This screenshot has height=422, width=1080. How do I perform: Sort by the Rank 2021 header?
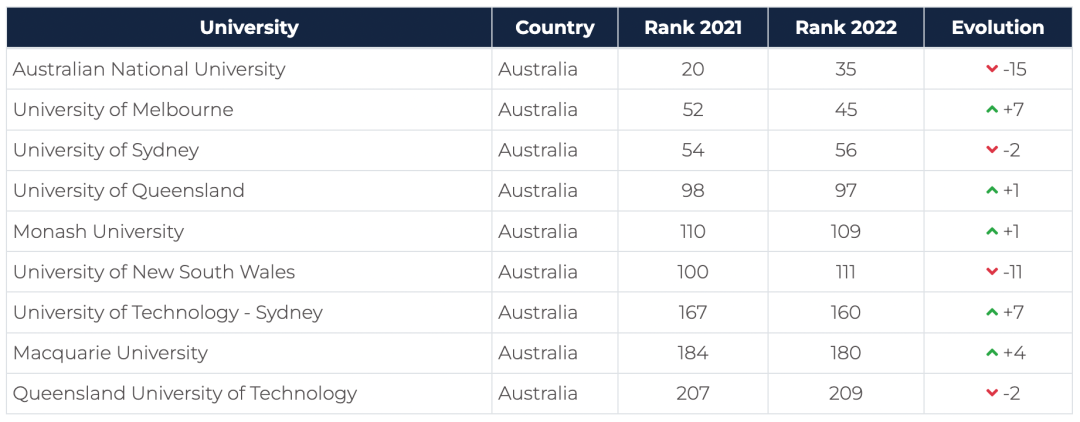(693, 27)
